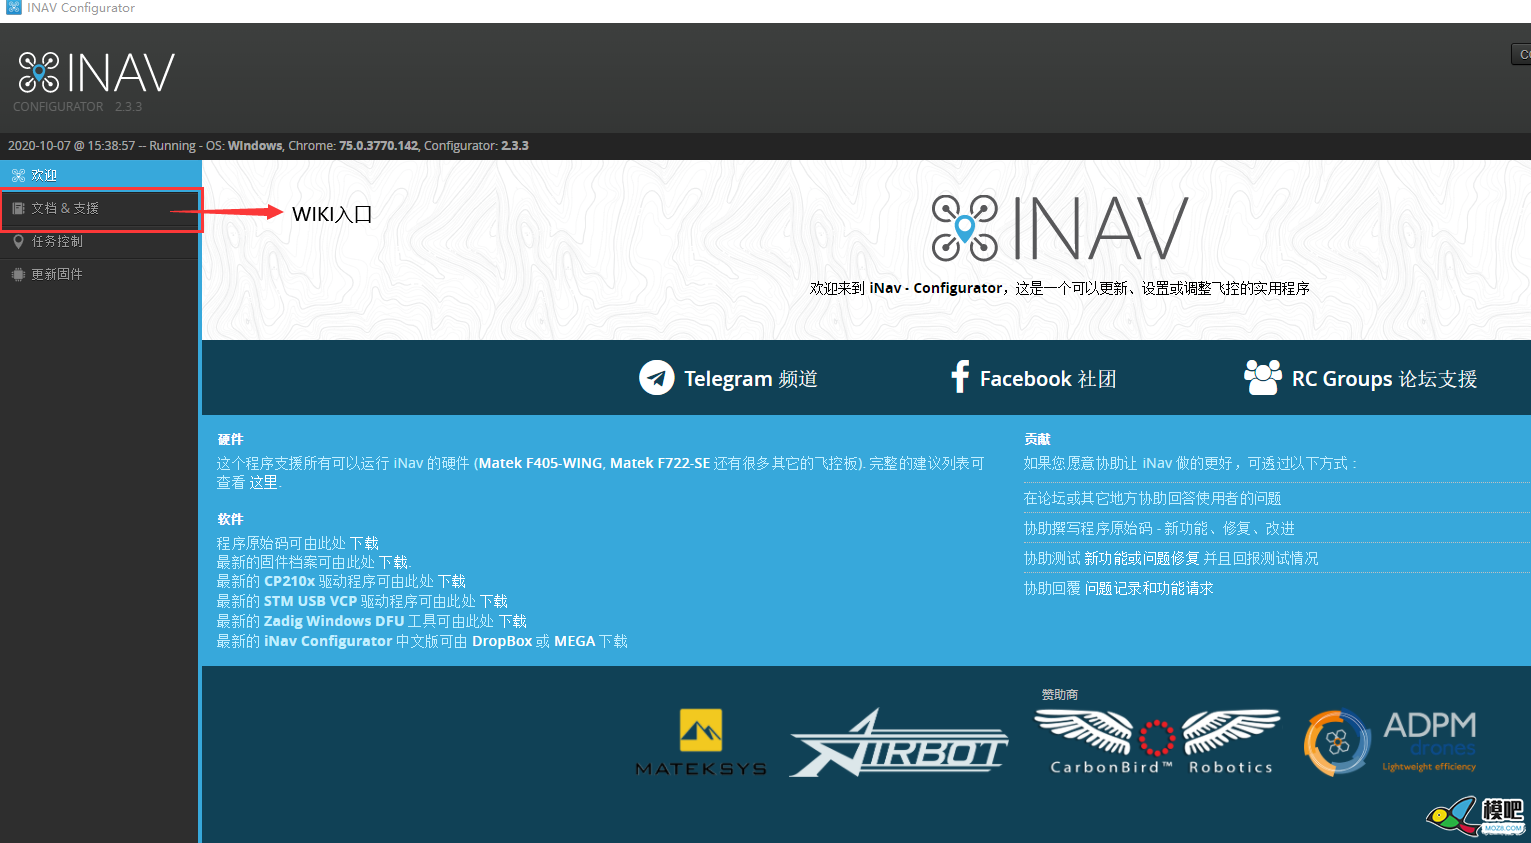The width and height of the screenshot is (1531, 843).
Task: Click the Airbot sponsor logo
Action: (899, 743)
